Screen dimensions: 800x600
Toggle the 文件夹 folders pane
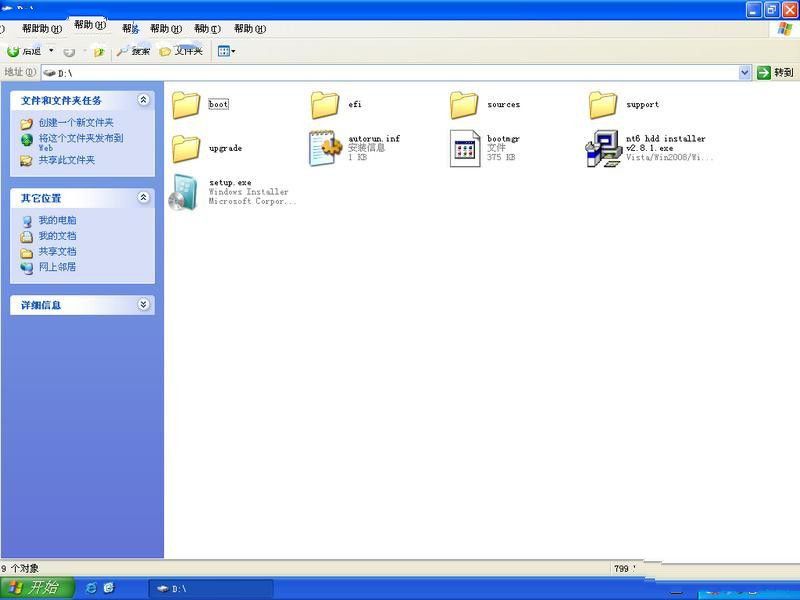coord(184,50)
